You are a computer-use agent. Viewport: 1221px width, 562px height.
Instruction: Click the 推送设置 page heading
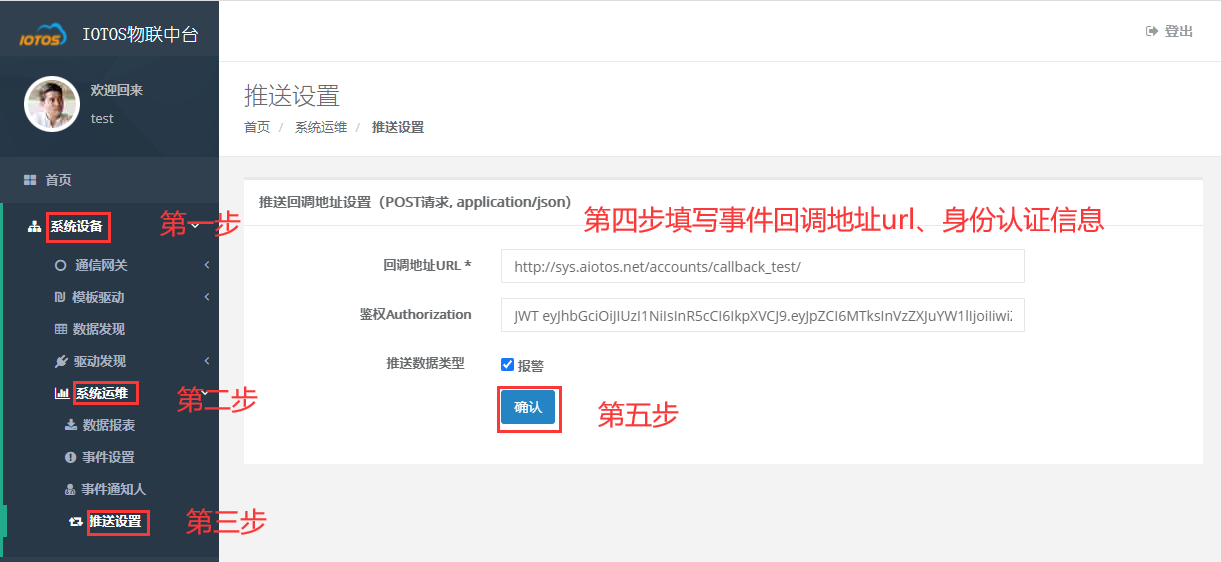point(292,95)
